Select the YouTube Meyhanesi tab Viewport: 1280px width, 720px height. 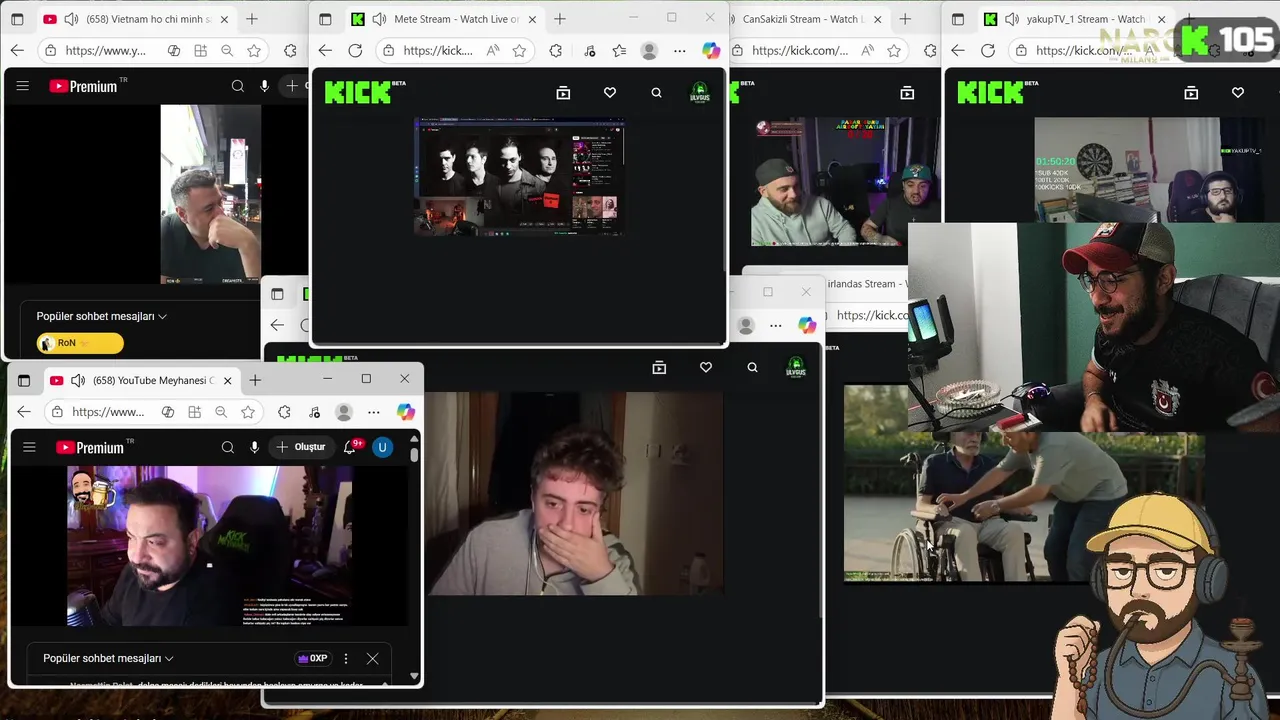click(140, 380)
